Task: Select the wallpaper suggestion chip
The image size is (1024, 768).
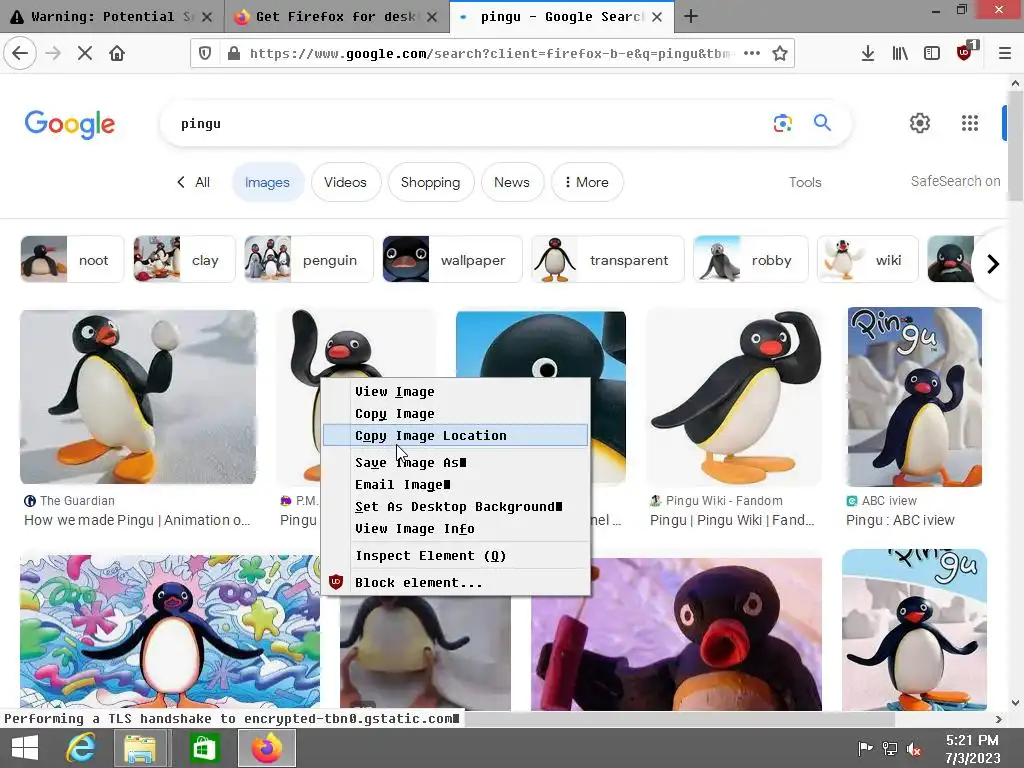Action: (453, 259)
